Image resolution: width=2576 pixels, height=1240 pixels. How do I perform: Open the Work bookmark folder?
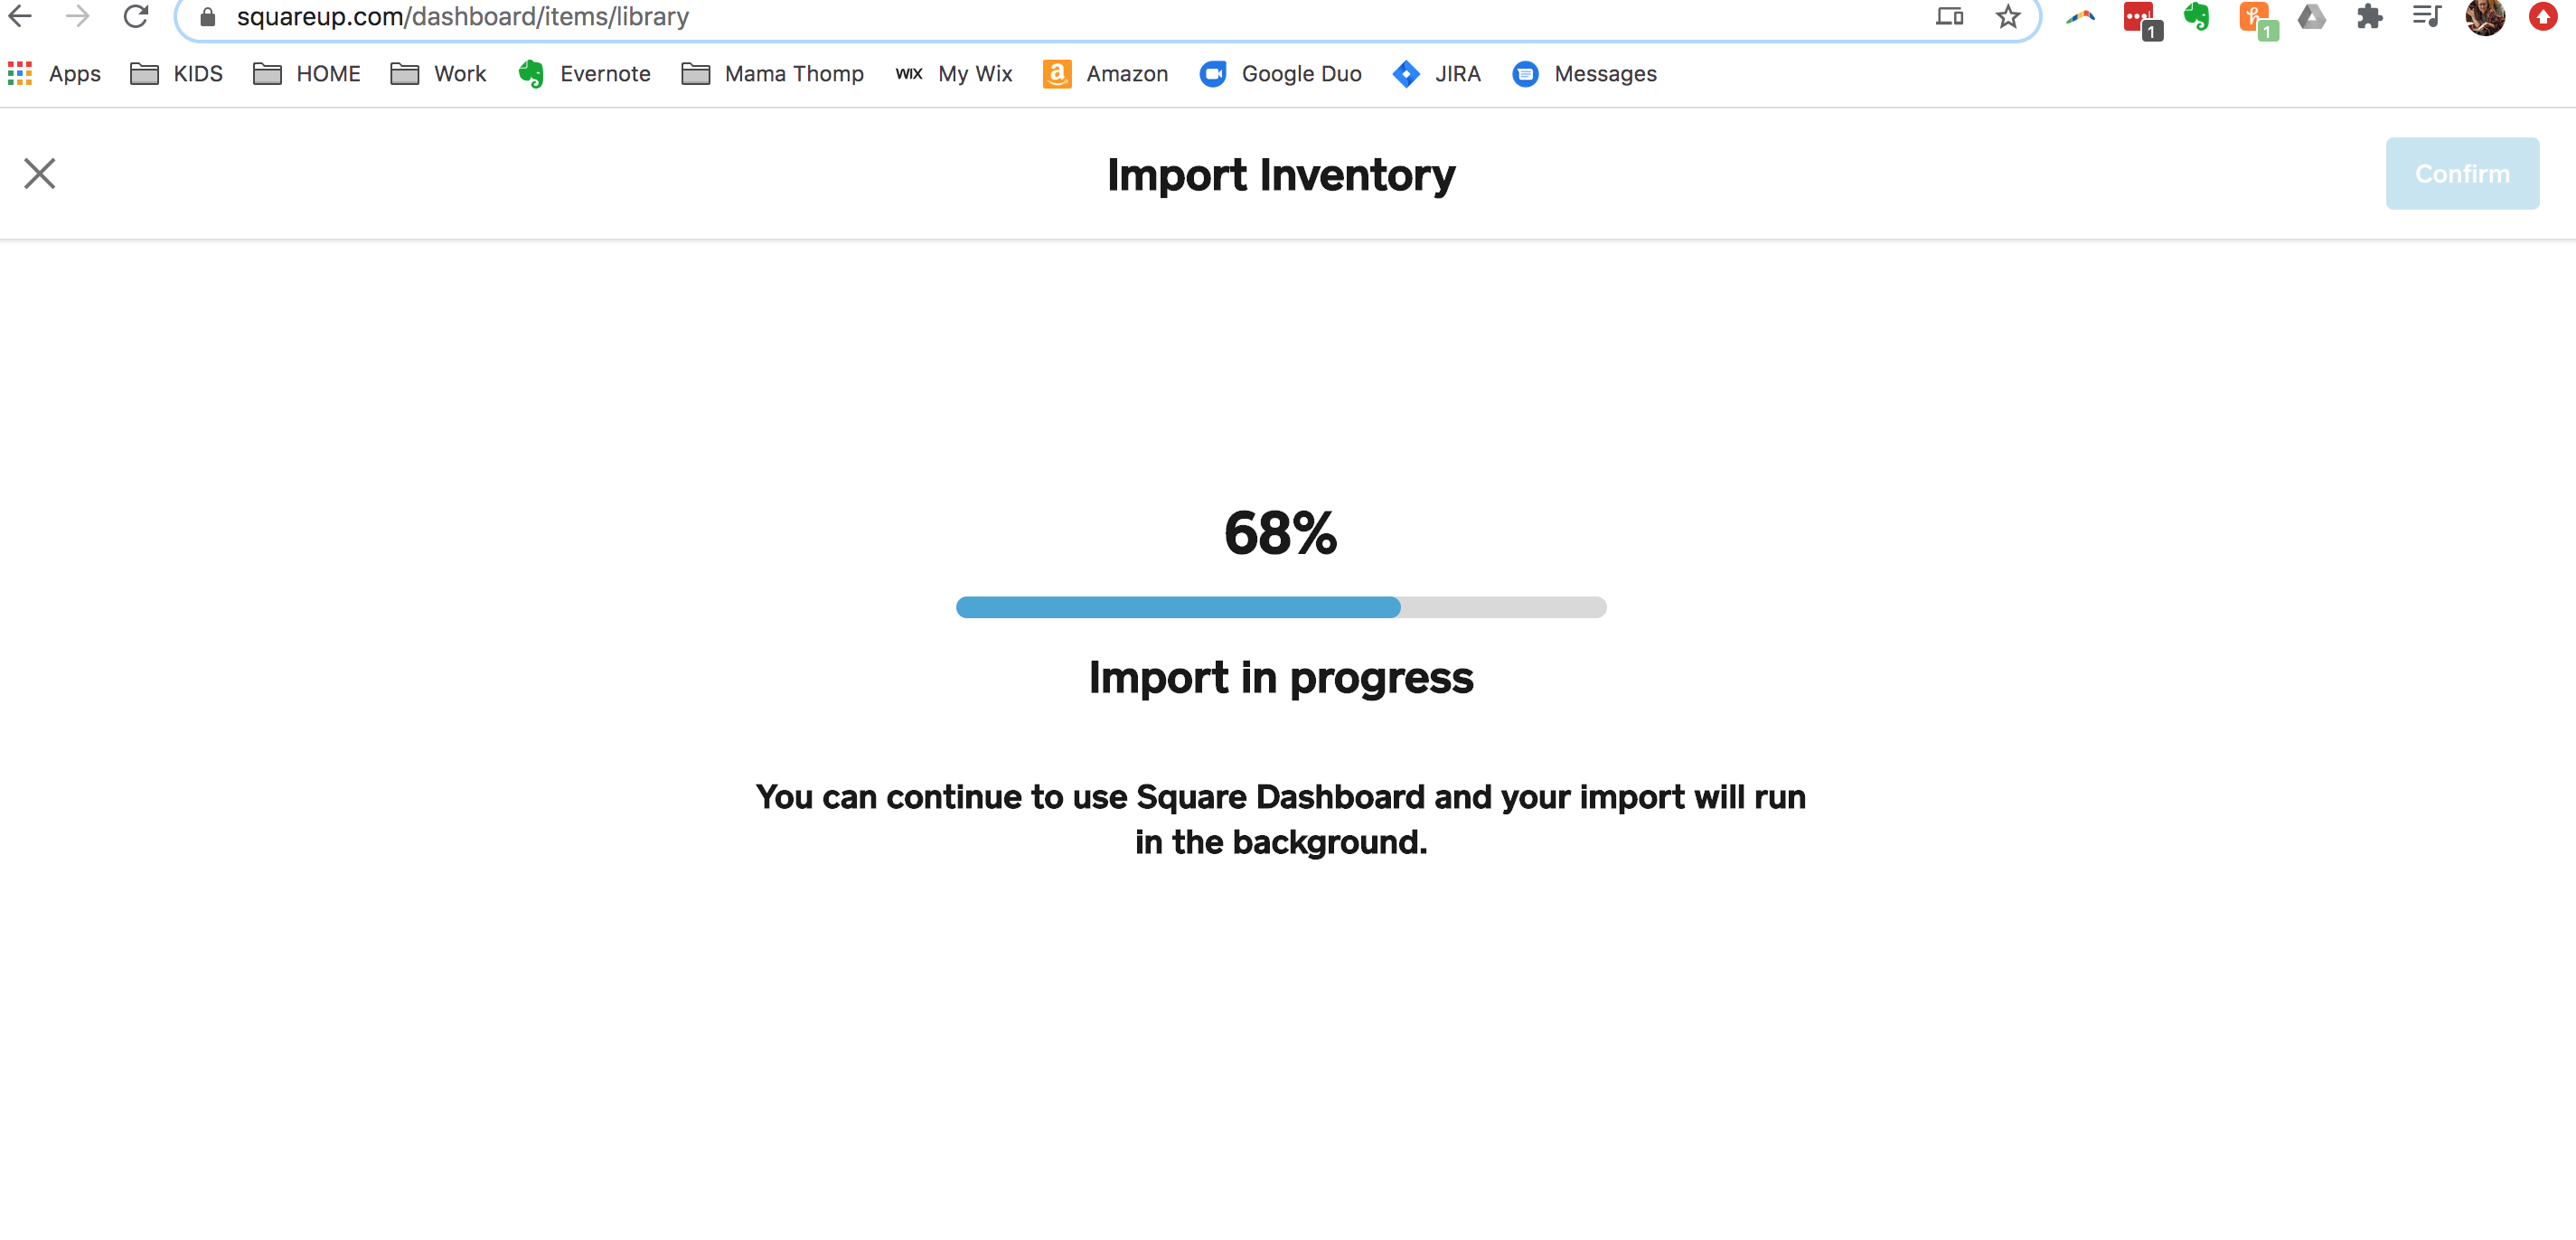[x=438, y=74]
